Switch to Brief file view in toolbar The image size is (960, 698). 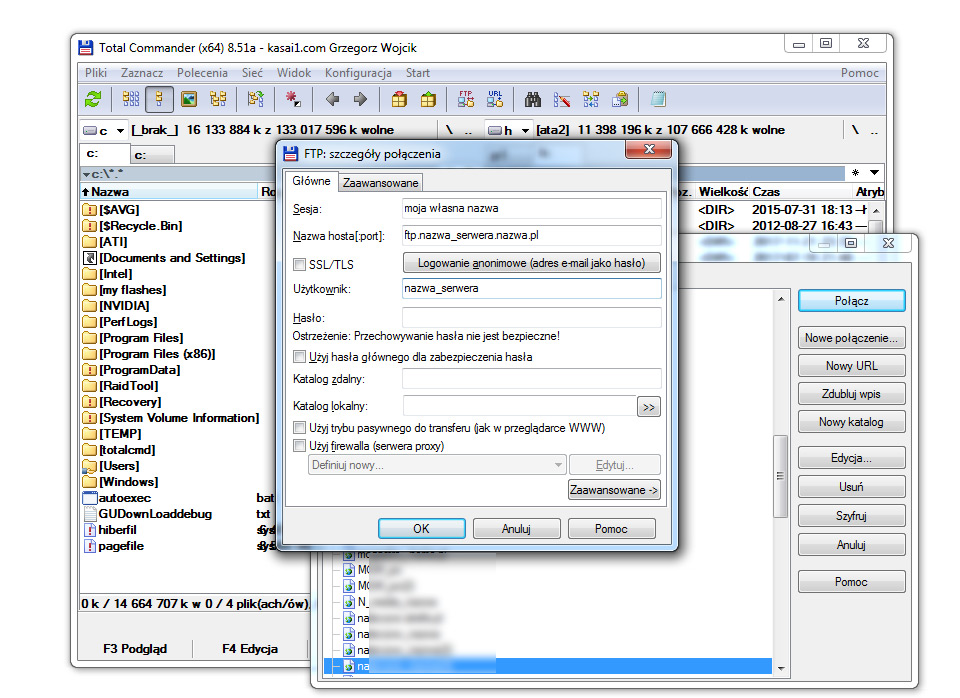click(130, 99)
